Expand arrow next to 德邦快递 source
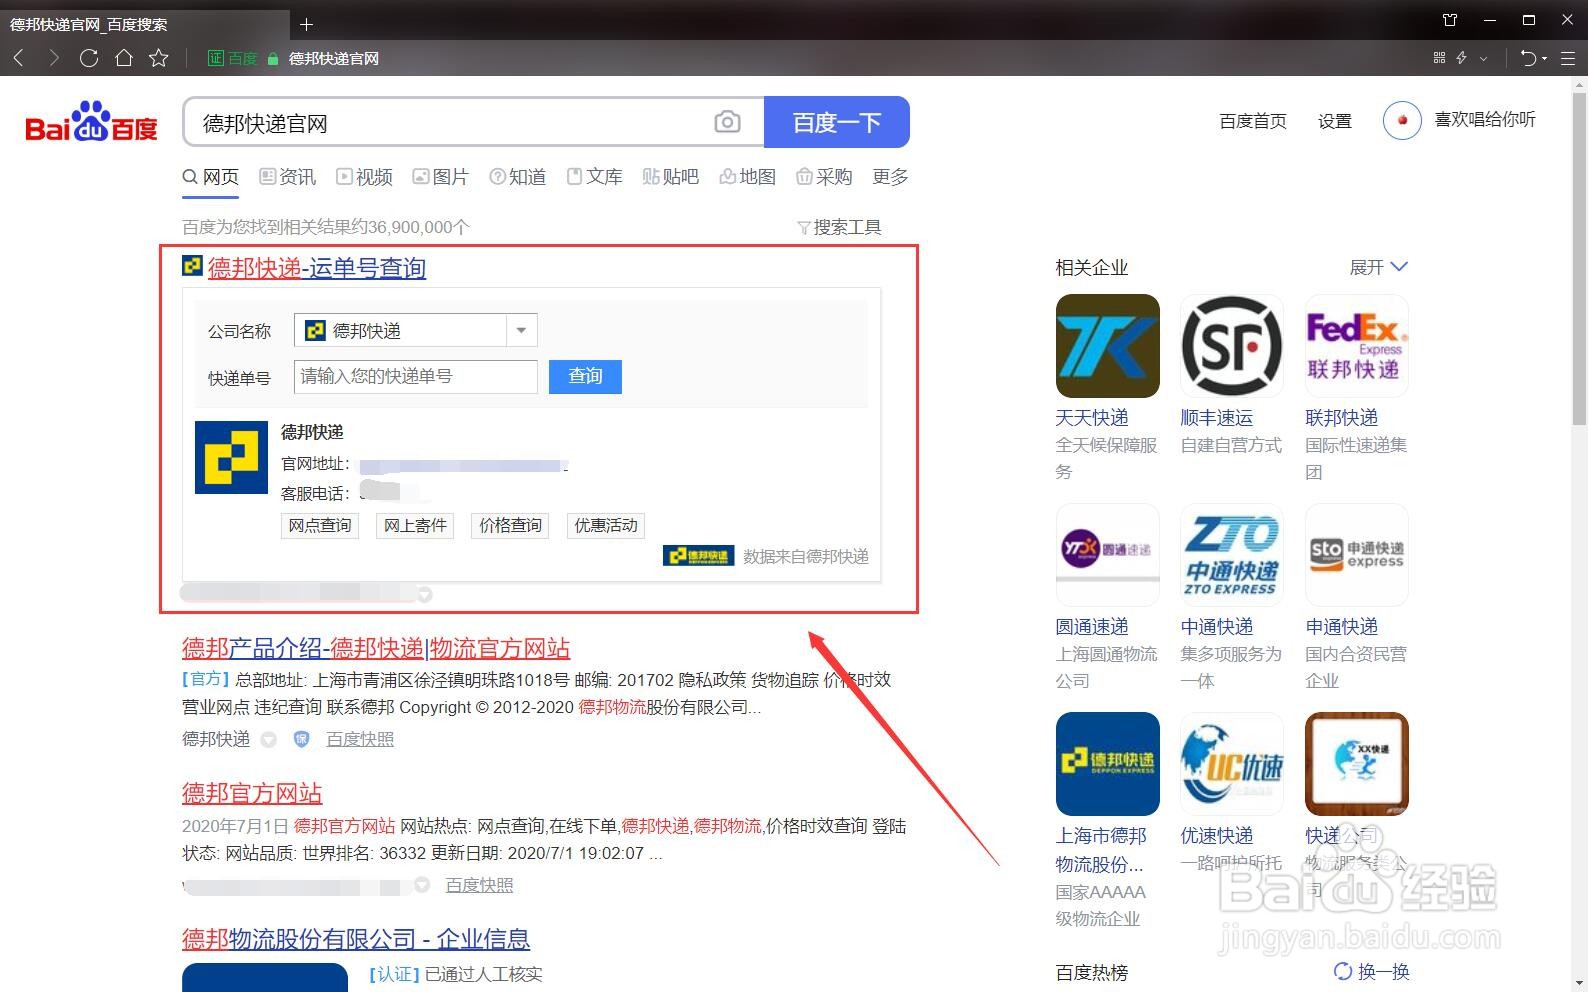1588x992 pixels. [268, 740]
